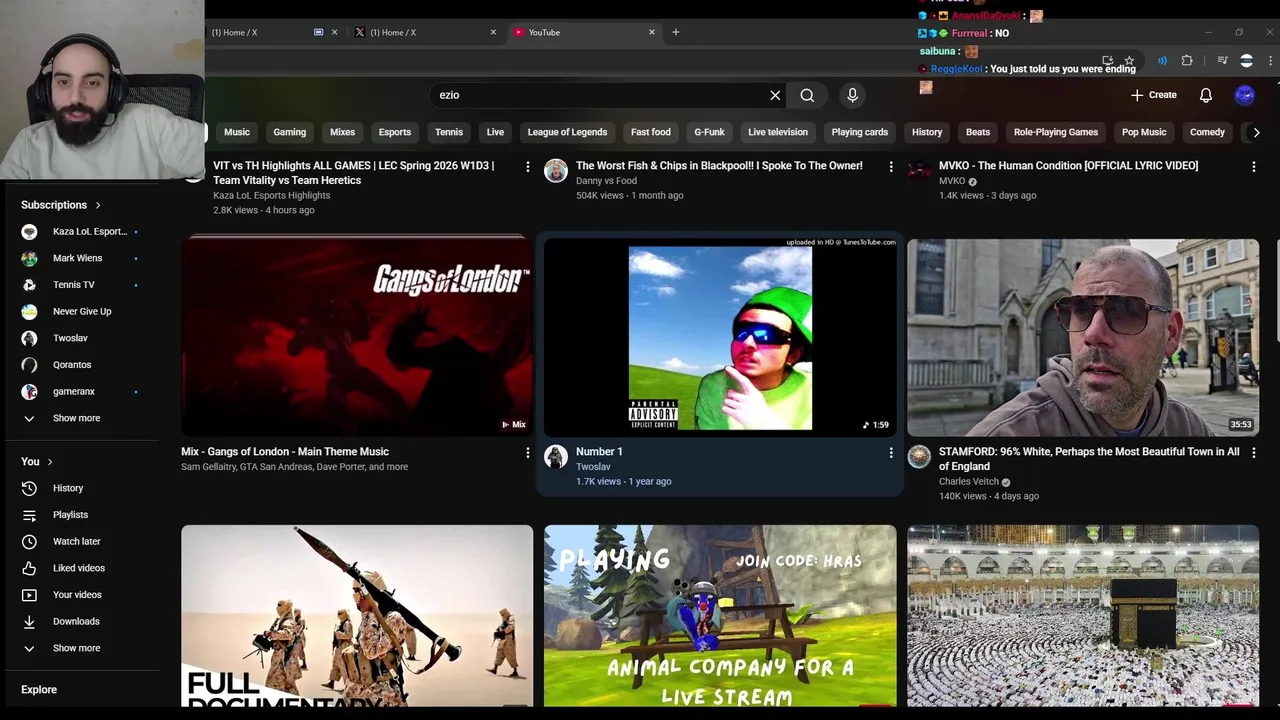Viewport: 1280px width, 720px height.
Task: Open more options for Worst Fish & Chips video
Action: pyautogui.click(x=891, y=167)
